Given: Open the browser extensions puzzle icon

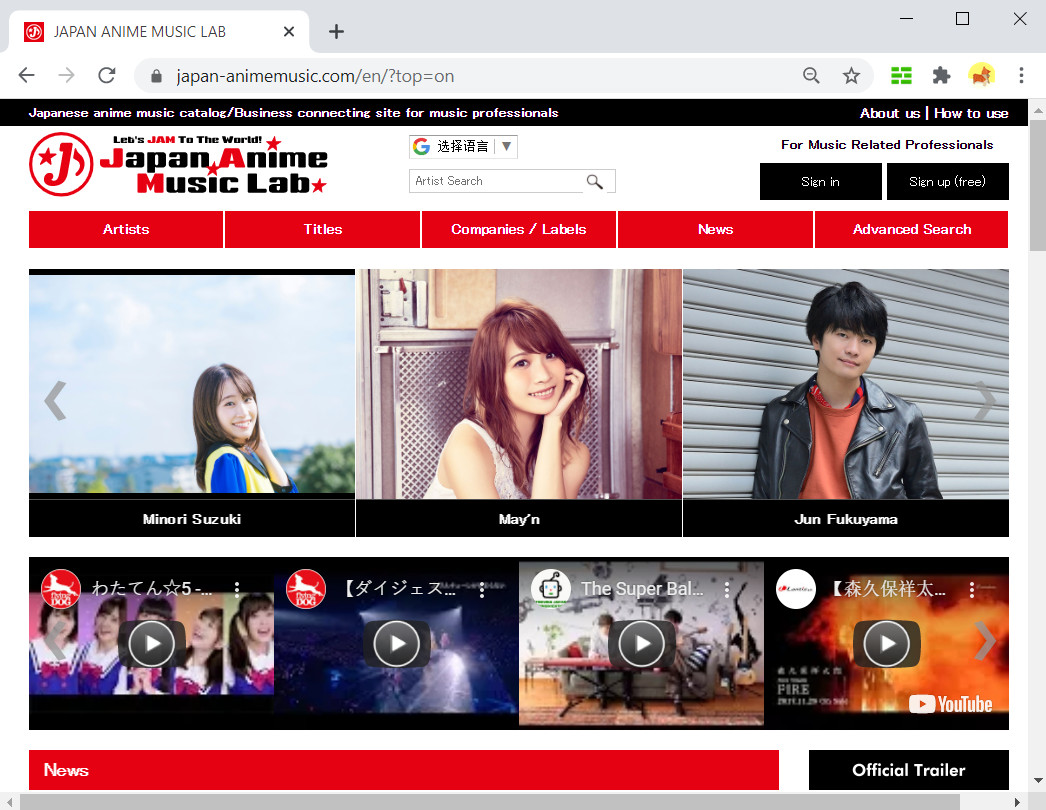Looking at the screenshot, I should click(941, 75).
